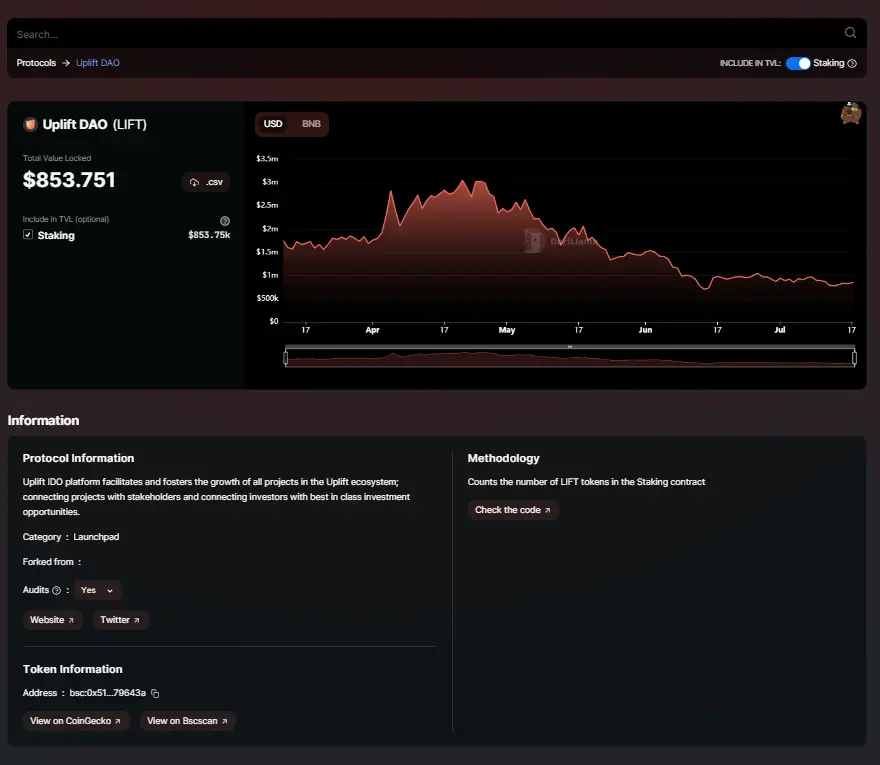Click left handle of chart range slider
880x765 pixels.
286,358
